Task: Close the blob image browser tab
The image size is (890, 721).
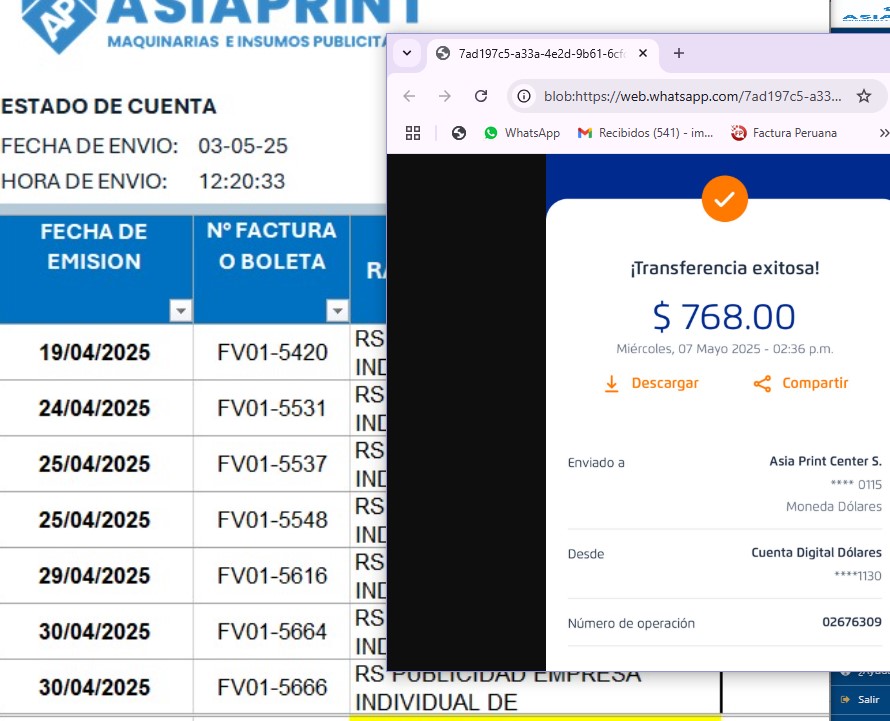Action: 643,53
